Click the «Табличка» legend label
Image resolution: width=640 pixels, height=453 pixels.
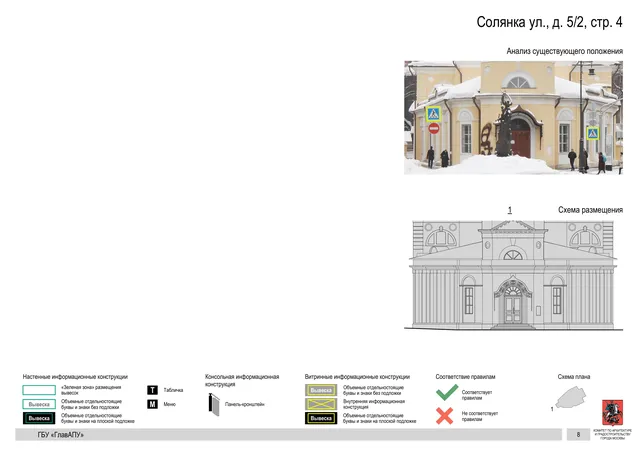pos(173,390)
